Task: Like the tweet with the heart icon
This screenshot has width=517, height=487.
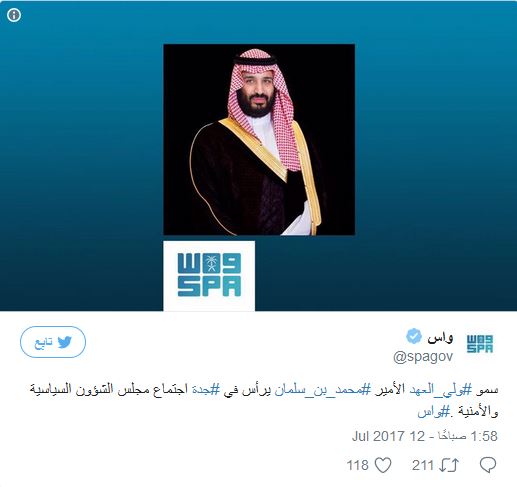Action: coord(383,465)
